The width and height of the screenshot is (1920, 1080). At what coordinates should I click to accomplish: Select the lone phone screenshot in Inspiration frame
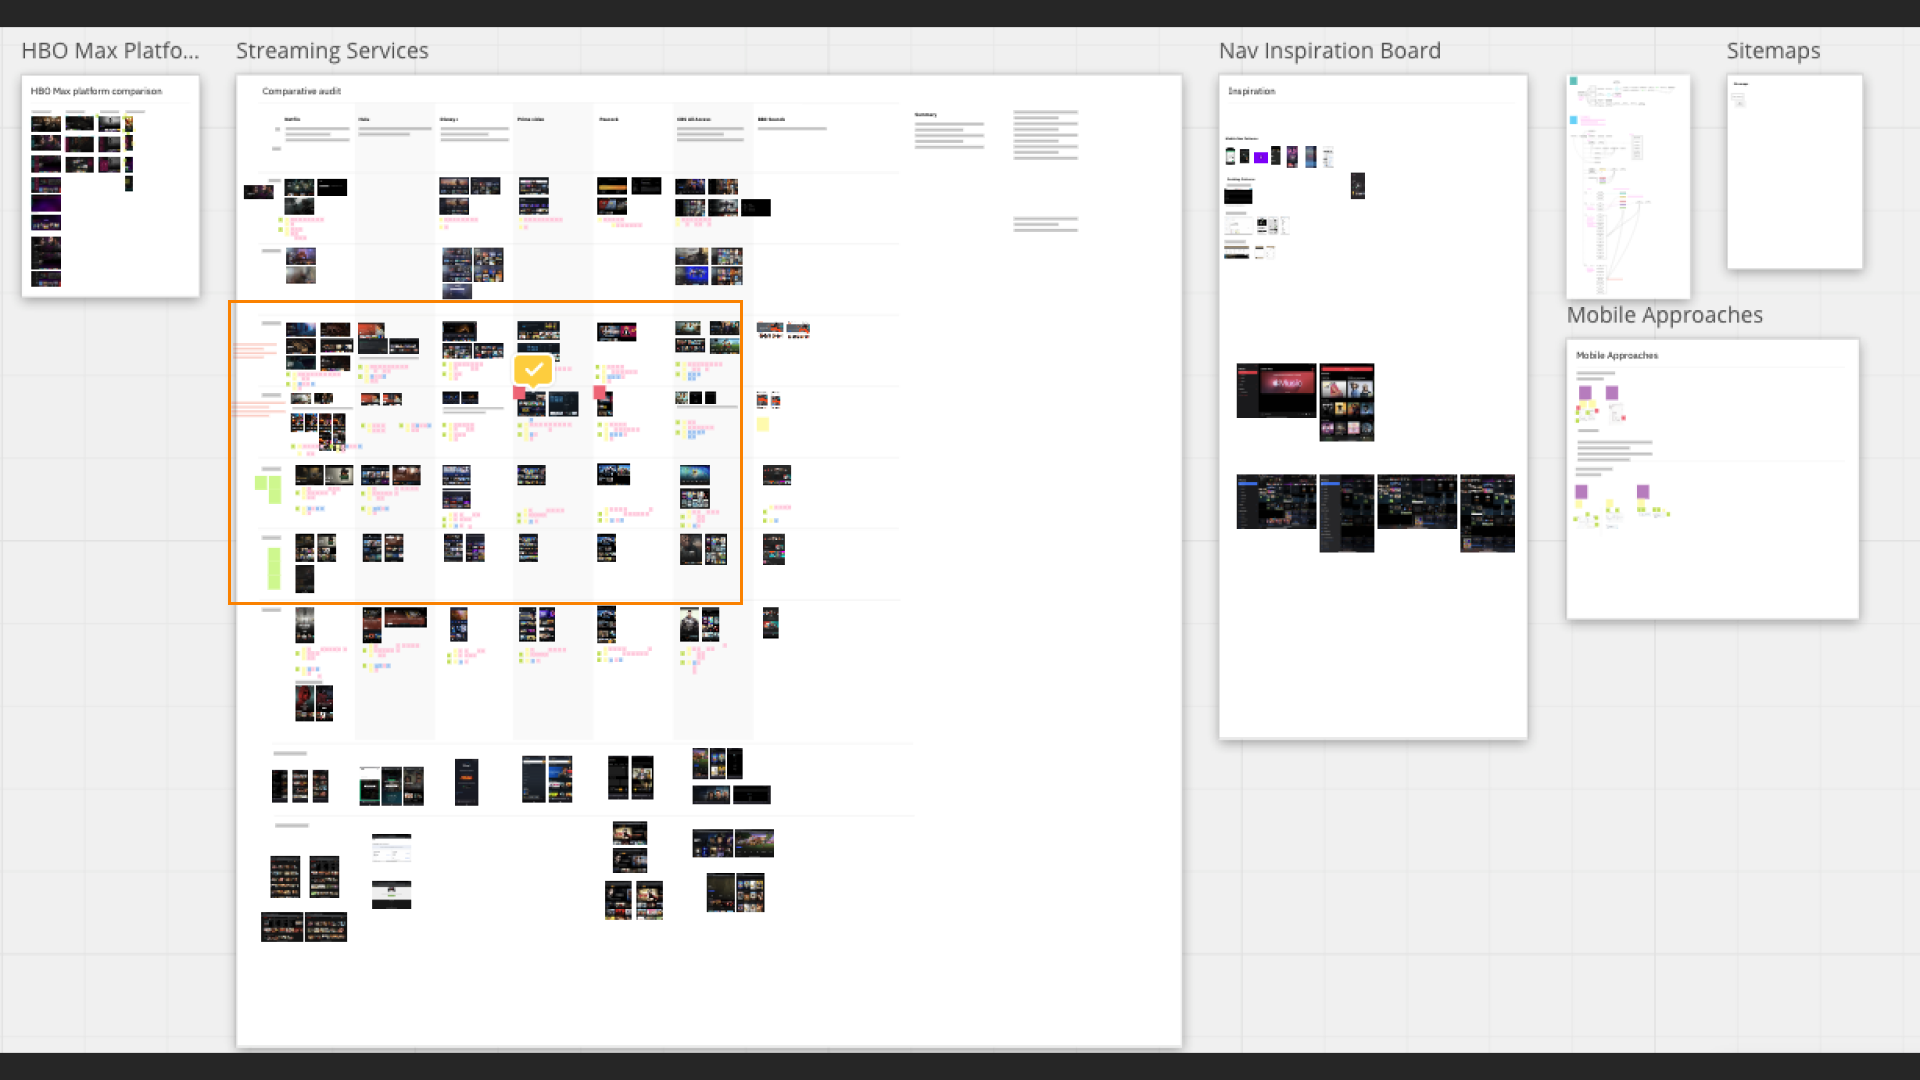[1357, 186]
